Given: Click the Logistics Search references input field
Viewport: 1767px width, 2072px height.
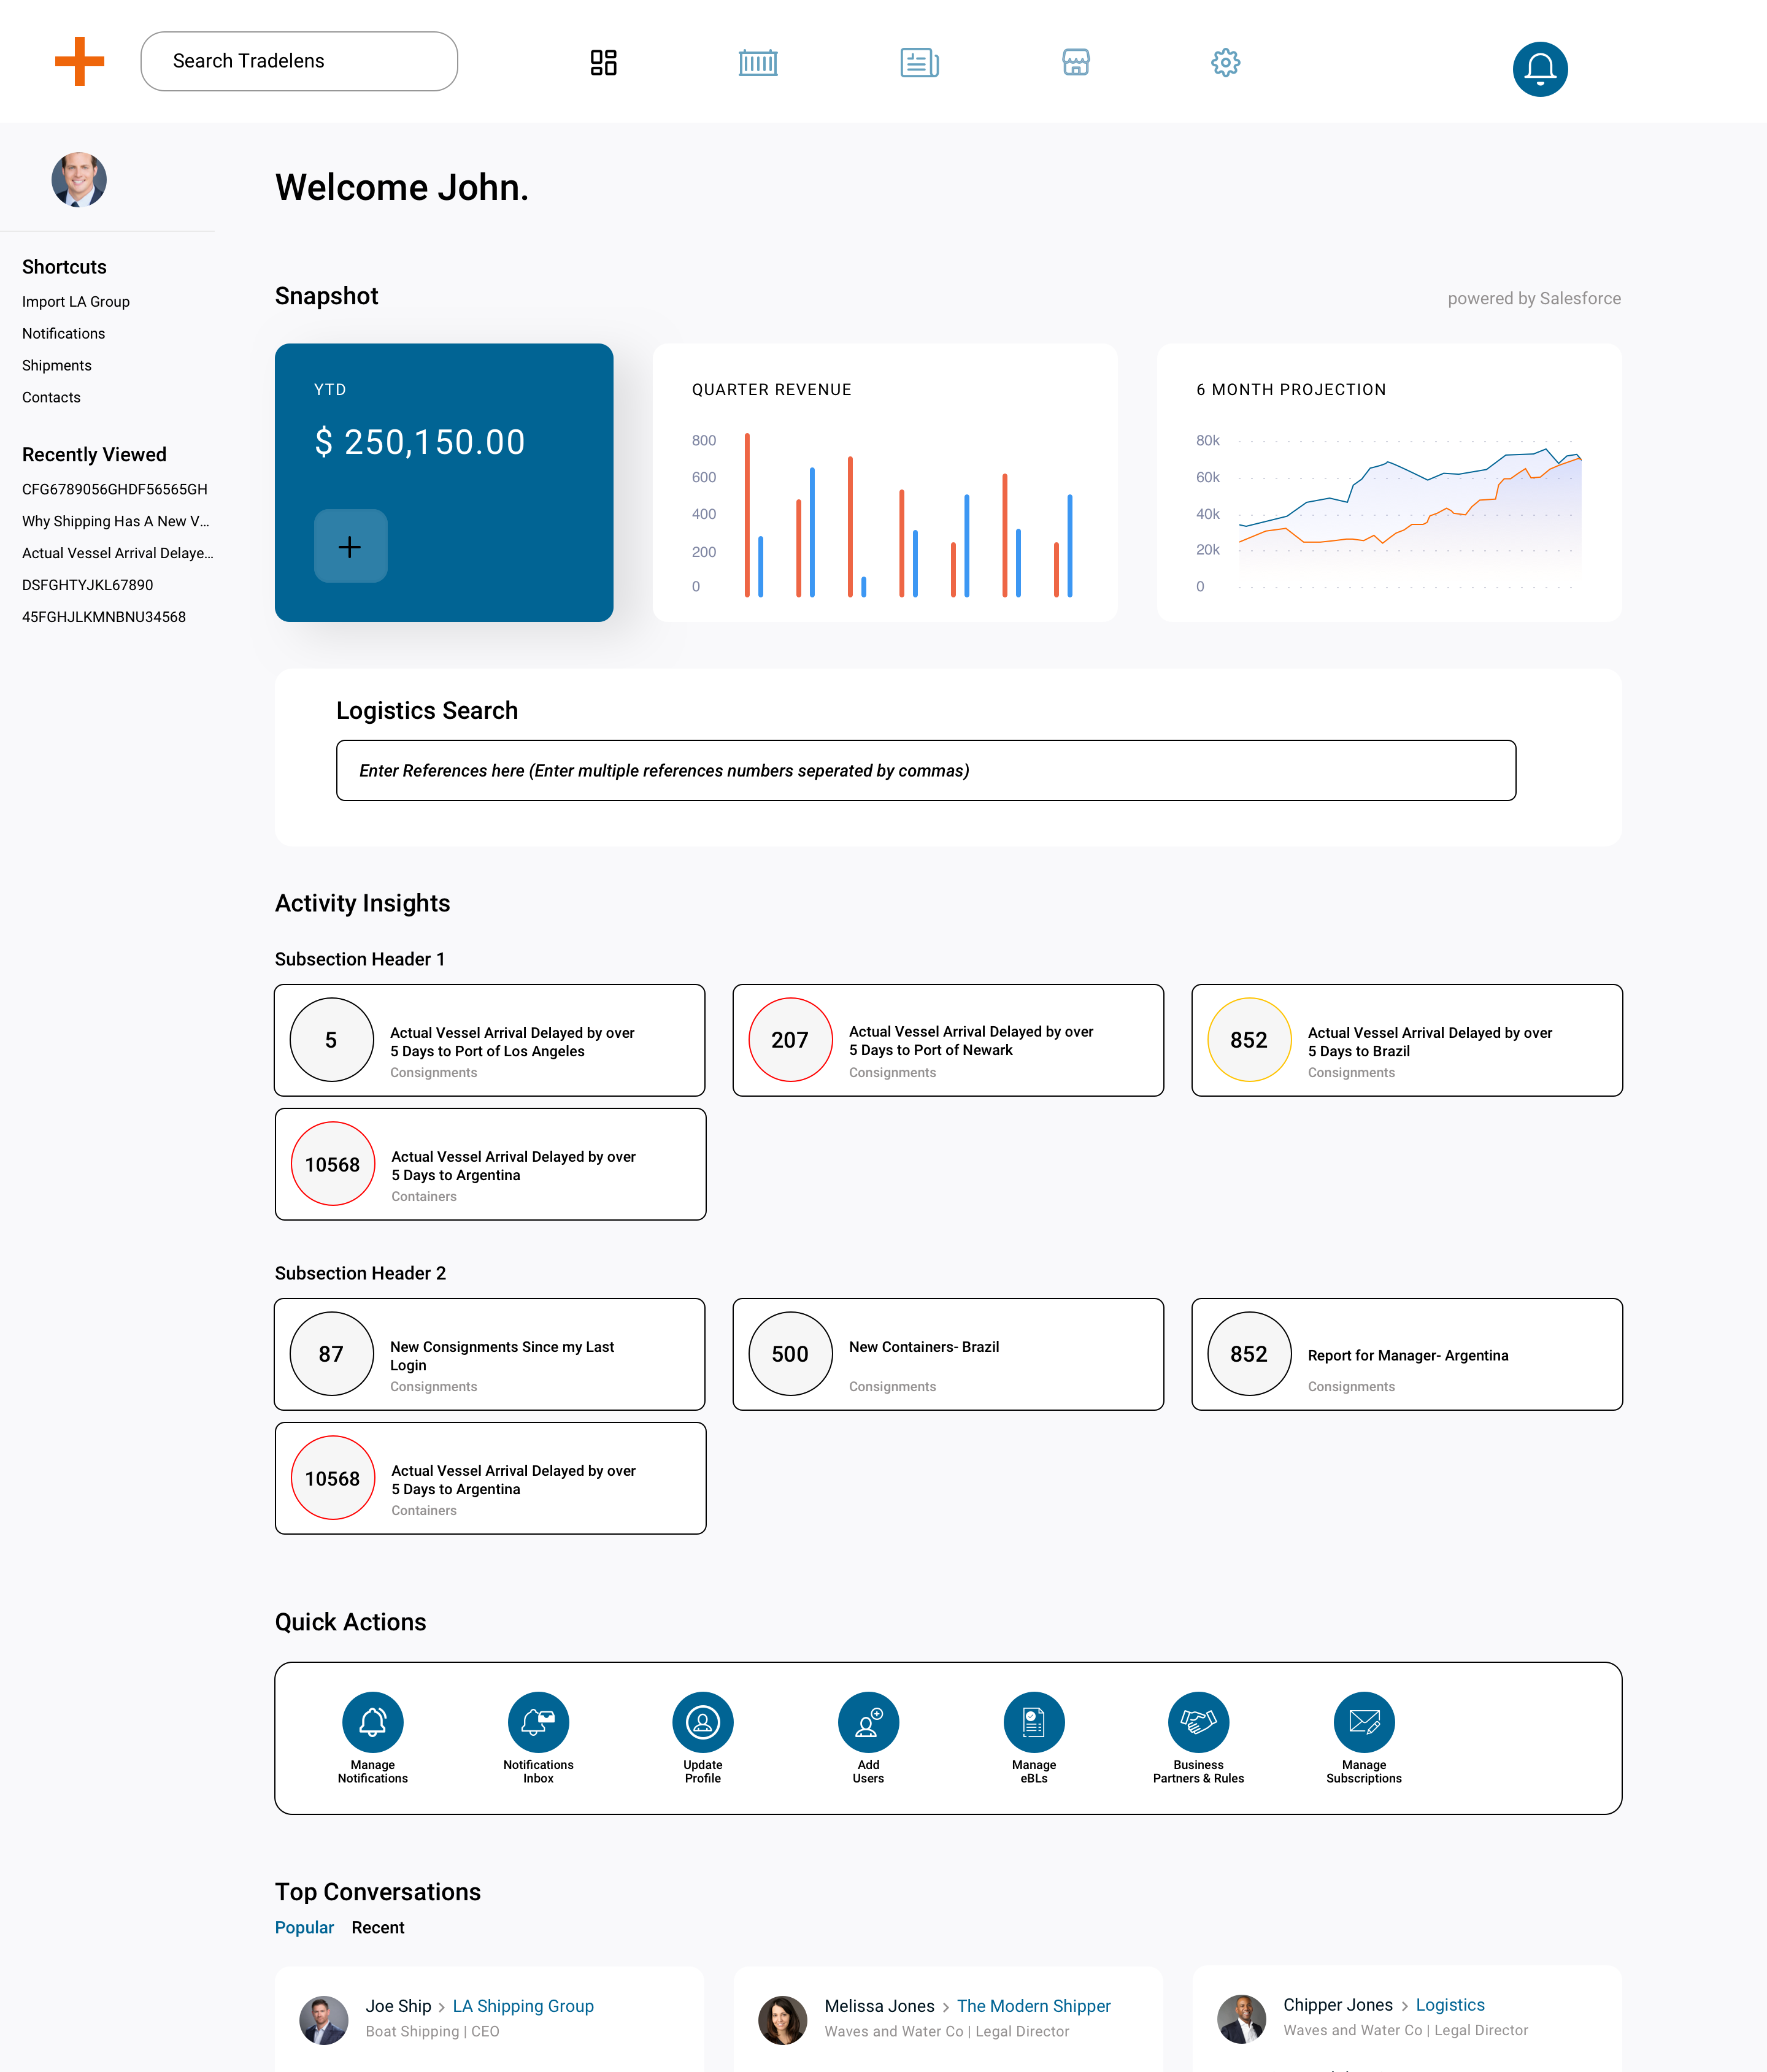Looking at the screenshot, I should tap(925, 770).
